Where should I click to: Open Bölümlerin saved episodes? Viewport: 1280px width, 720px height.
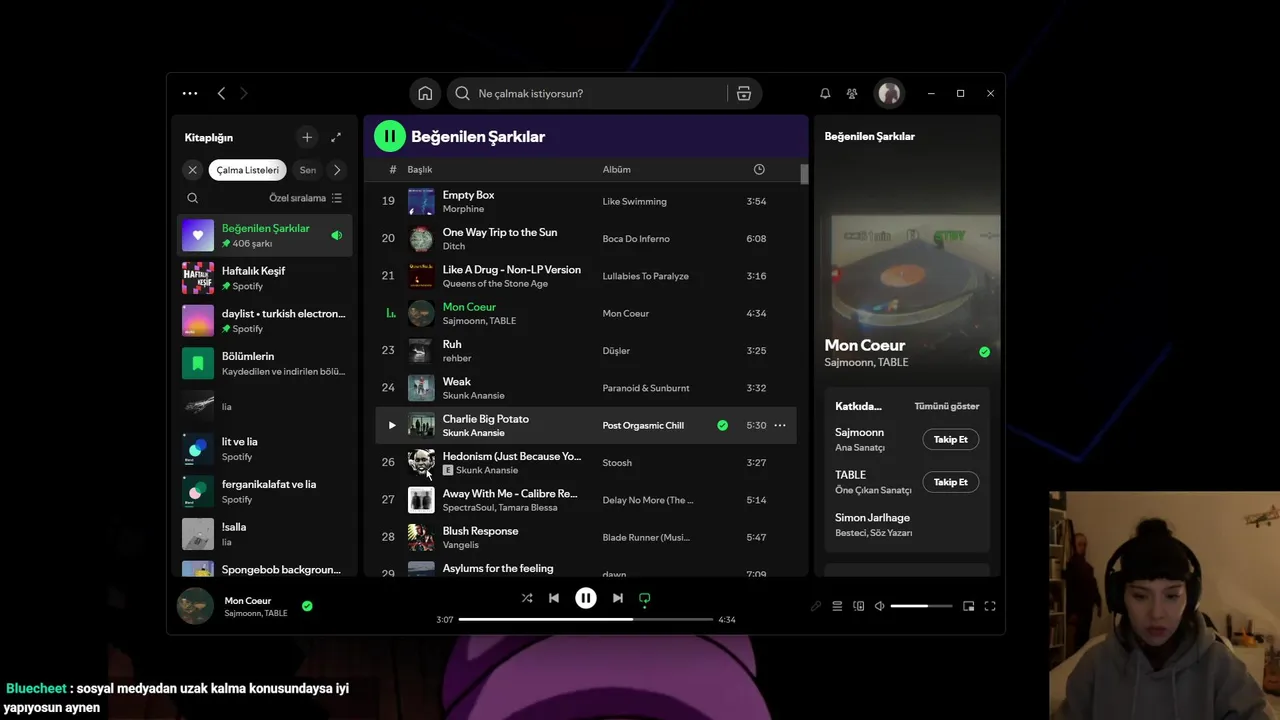point(265,363)
